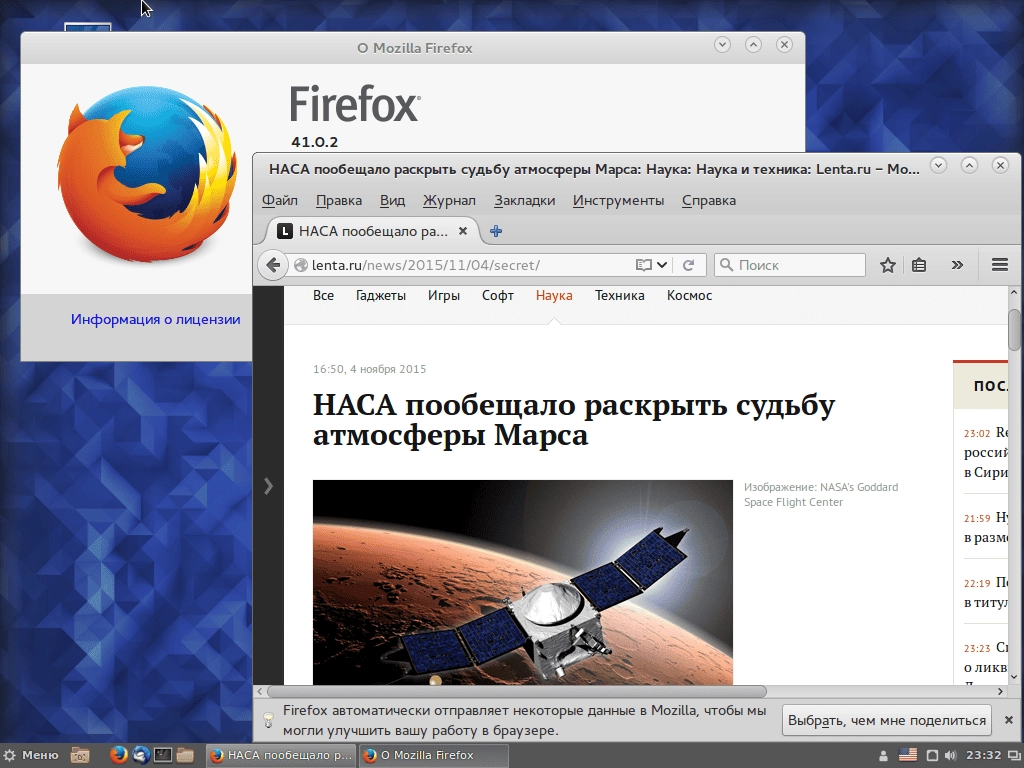Select the Наука section link
This screenshot has width=1024, height=768.
click(554, 295)
